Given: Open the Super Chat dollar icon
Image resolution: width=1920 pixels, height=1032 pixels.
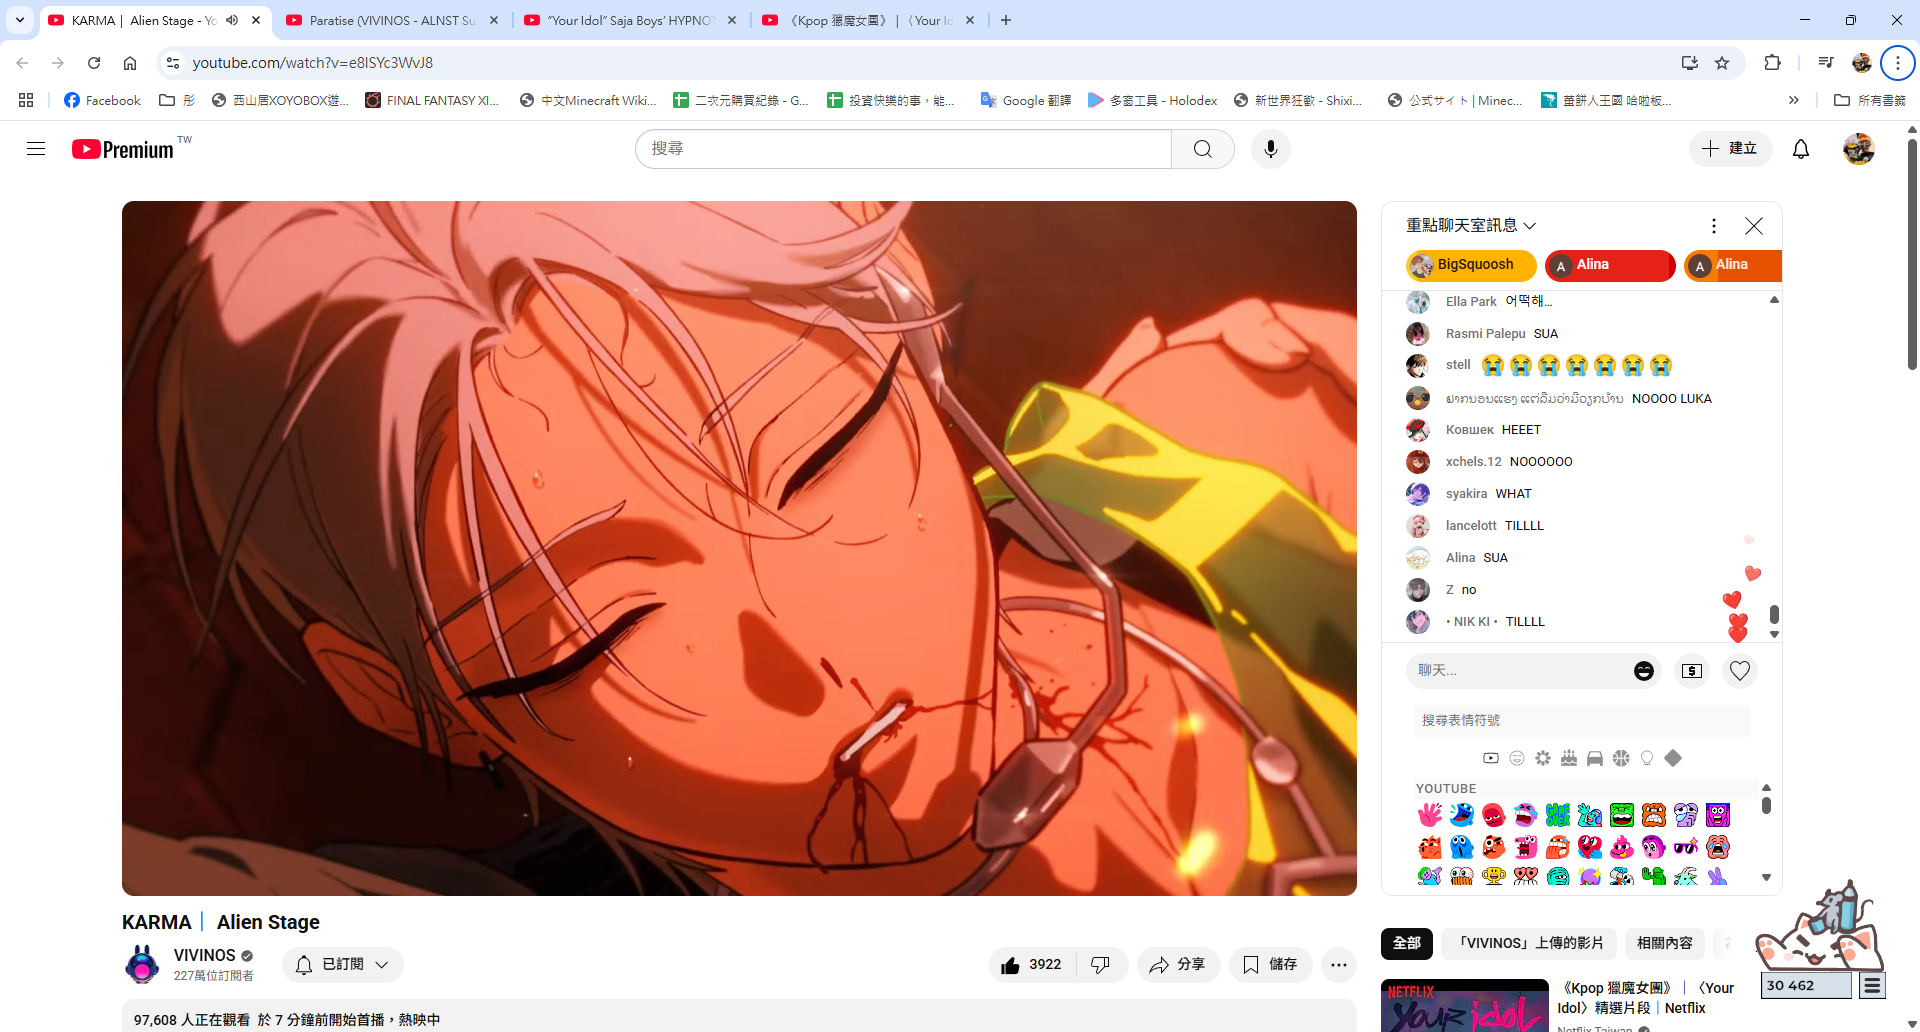Looking at the screenshot, I should [x=1692, y=671].
